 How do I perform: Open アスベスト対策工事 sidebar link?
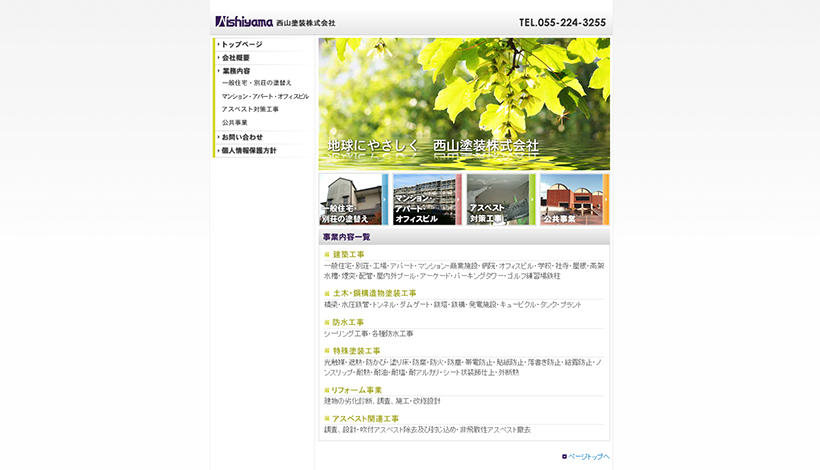click(250, 109)
